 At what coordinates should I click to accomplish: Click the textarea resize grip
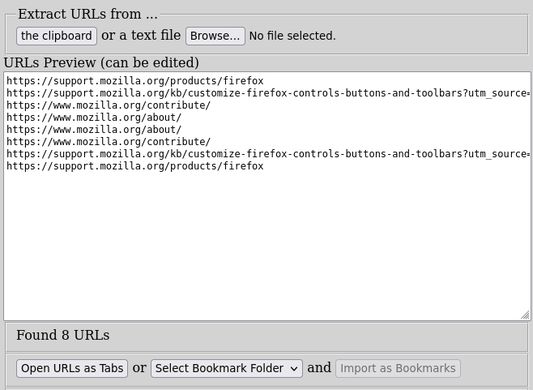point(525,315)
